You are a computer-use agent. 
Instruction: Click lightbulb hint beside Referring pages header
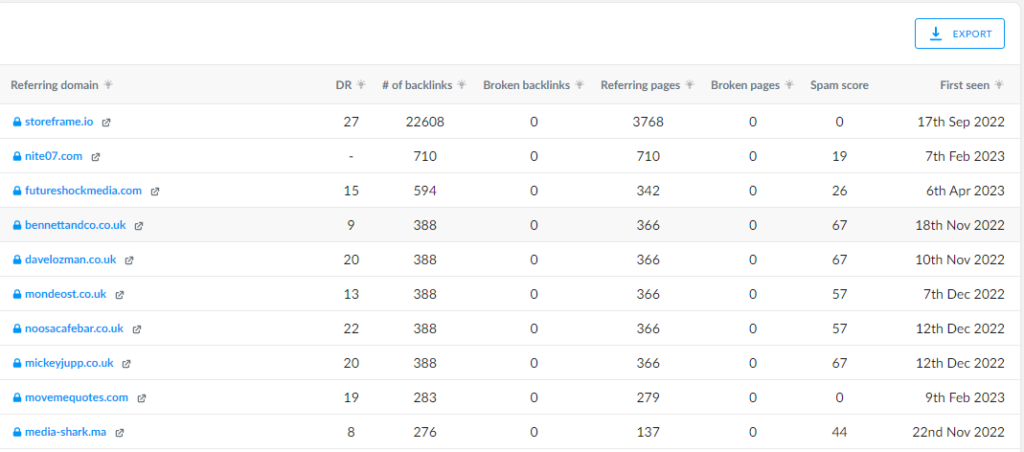(x=690, y=85)
